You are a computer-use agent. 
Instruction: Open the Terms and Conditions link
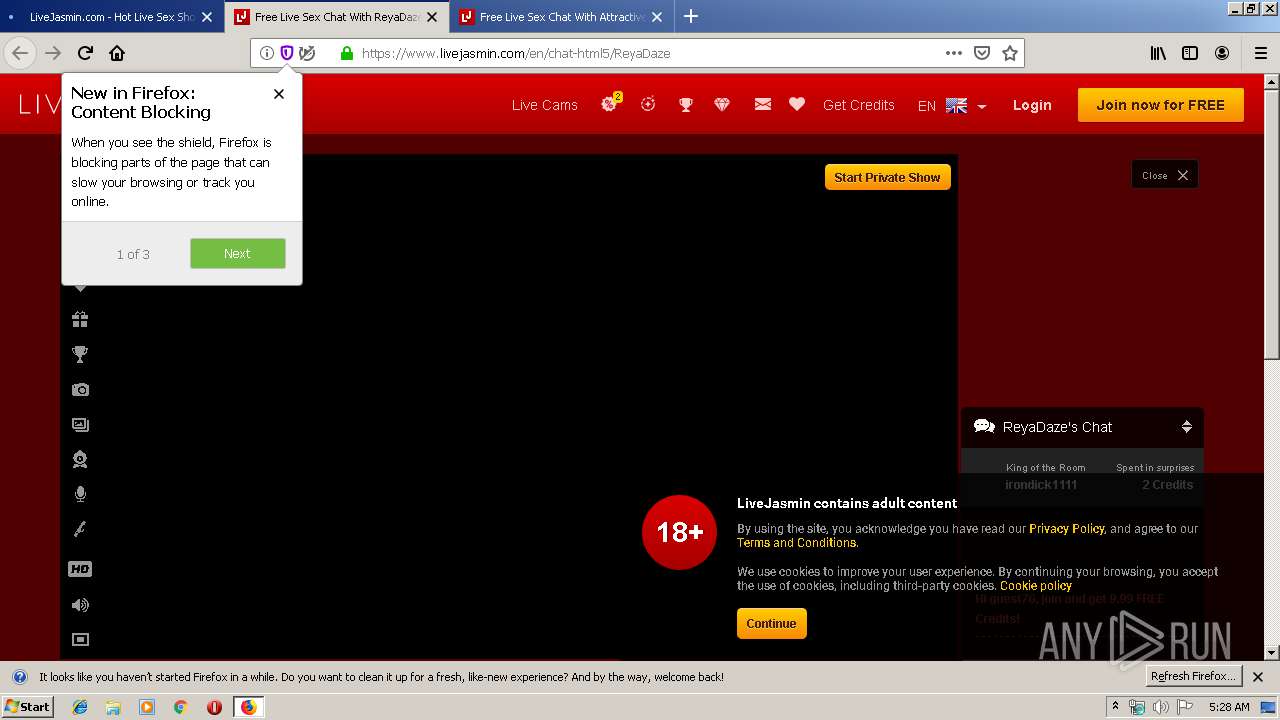[796, 543]
